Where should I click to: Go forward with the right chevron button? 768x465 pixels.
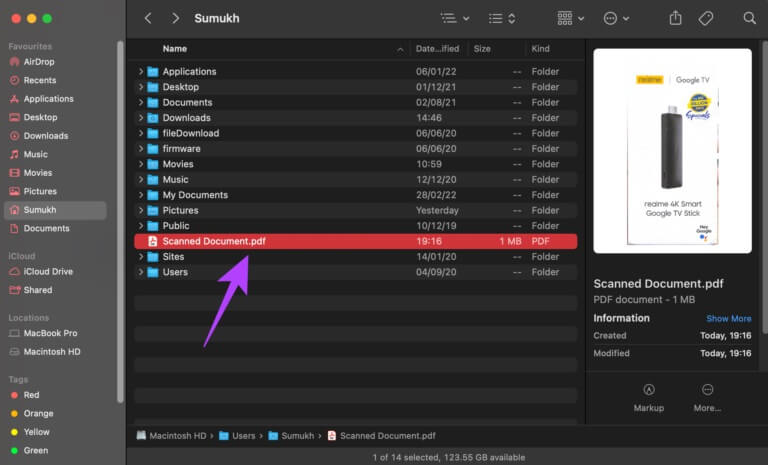tap(175, 19)
